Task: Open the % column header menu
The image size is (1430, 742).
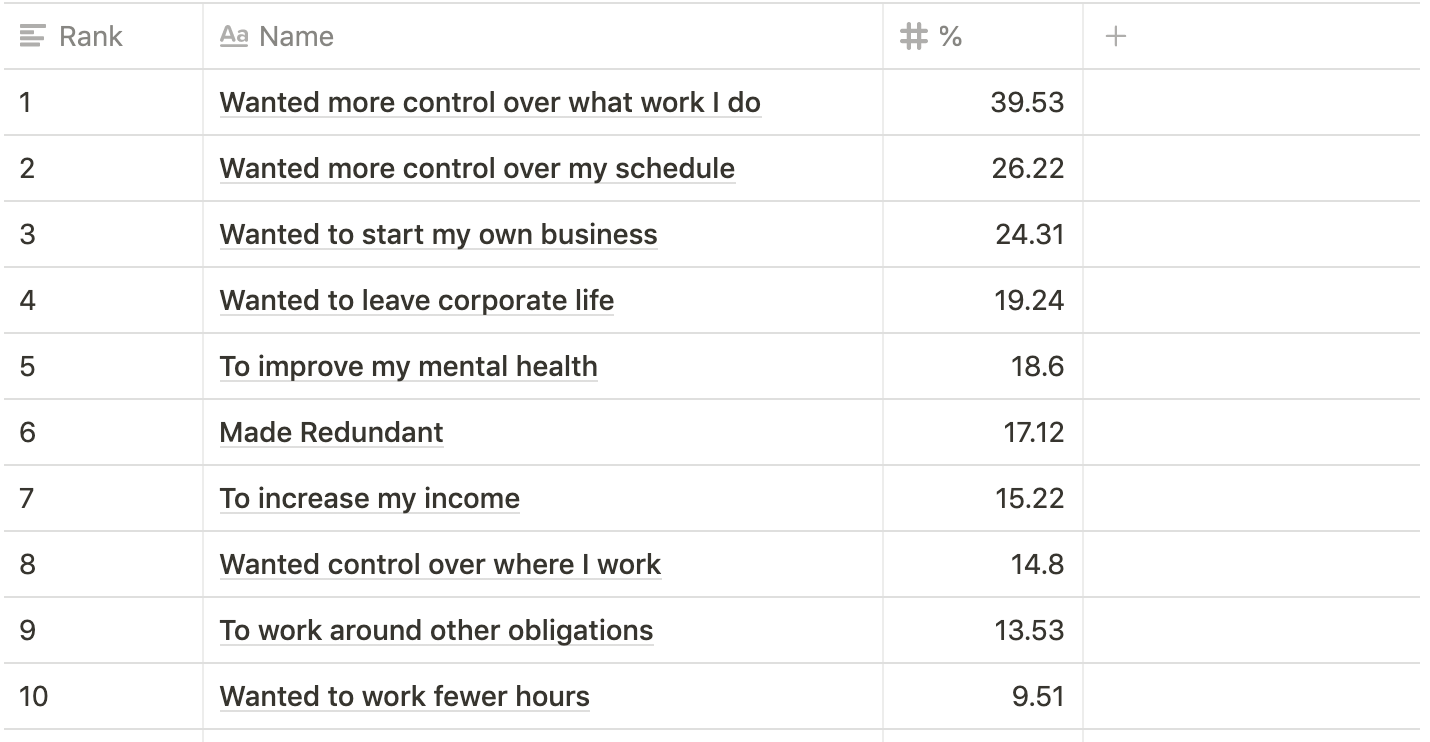Action: [983, 37]
